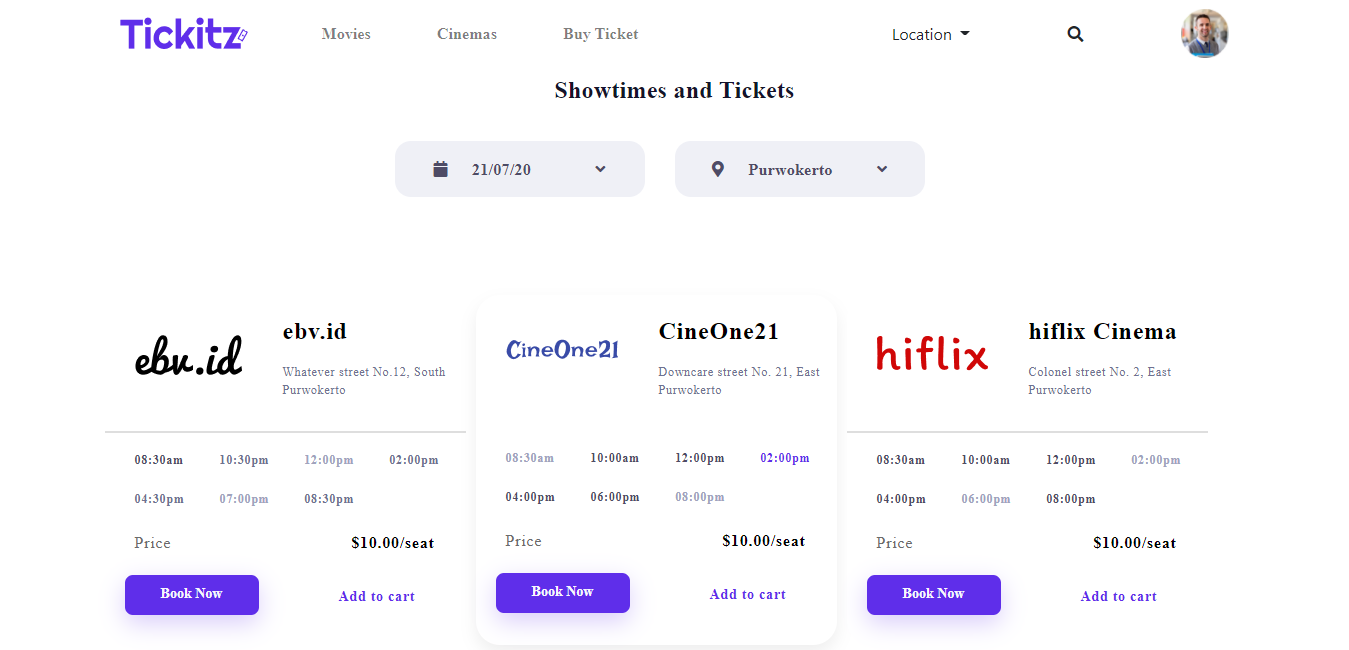This screenshot has height=650, width=1349.
Task: Click the location pin icon beside Purwokerto
Action: pyautogui.click(x=717, y=168)
